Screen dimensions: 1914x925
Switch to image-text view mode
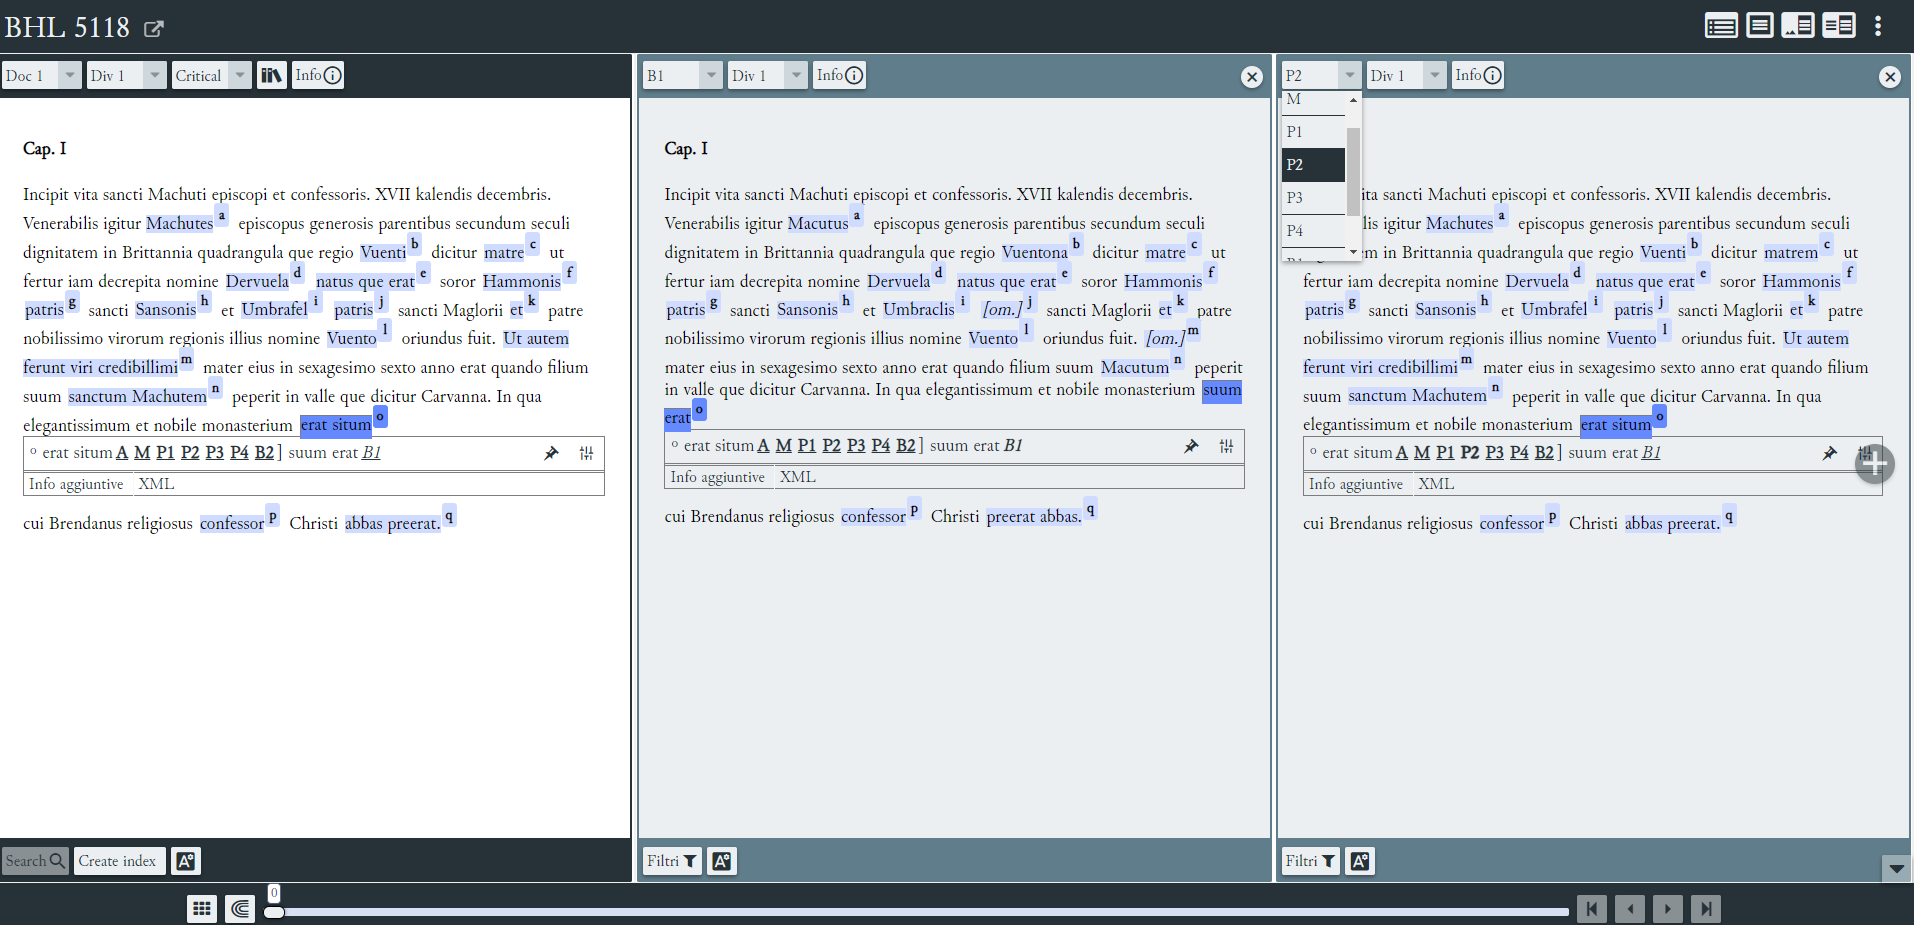1798,25
